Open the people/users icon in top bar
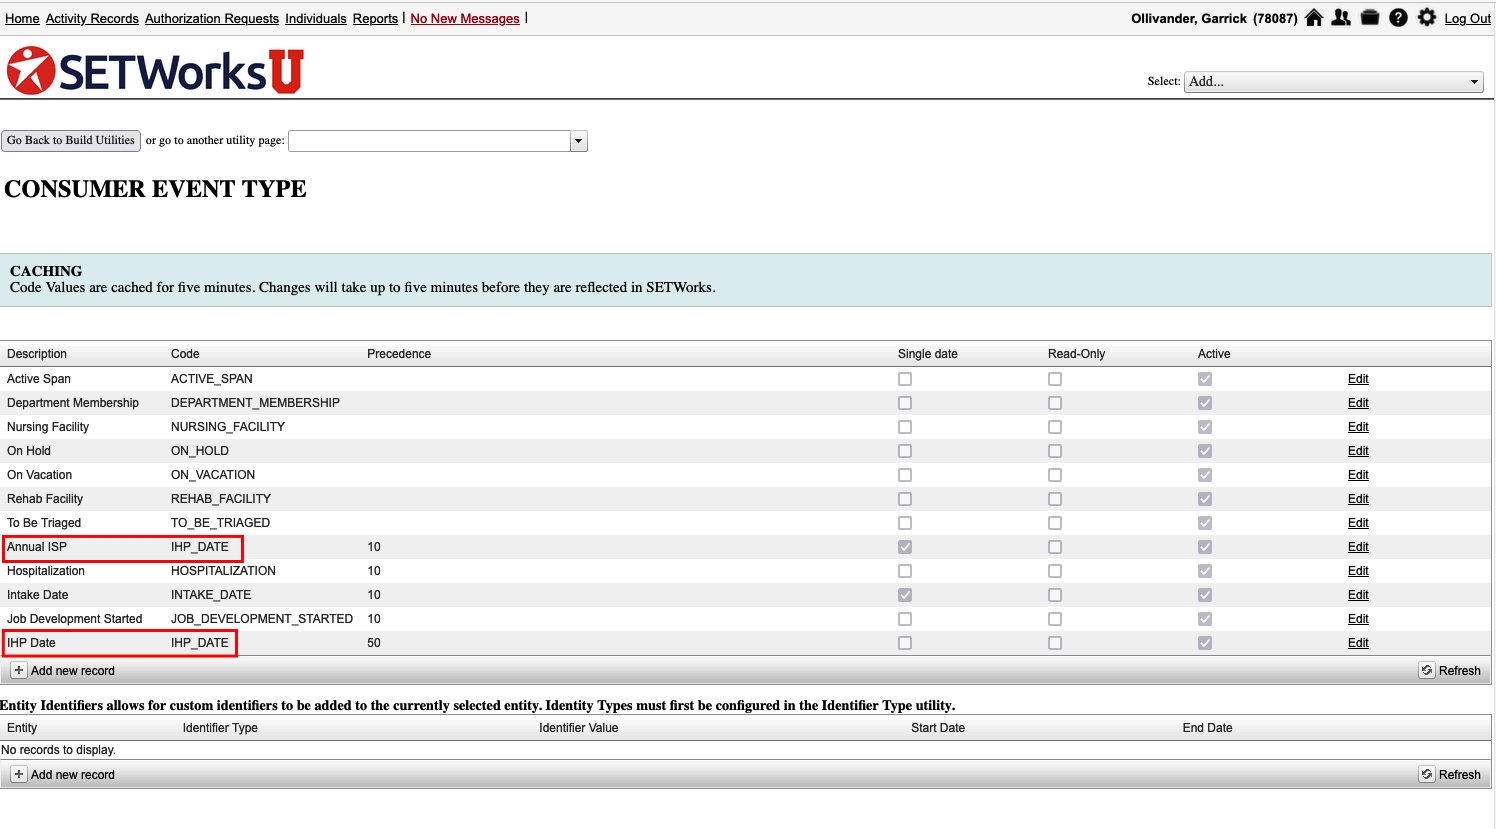Screen dimensions: 1496x829 pos(1341,17)
